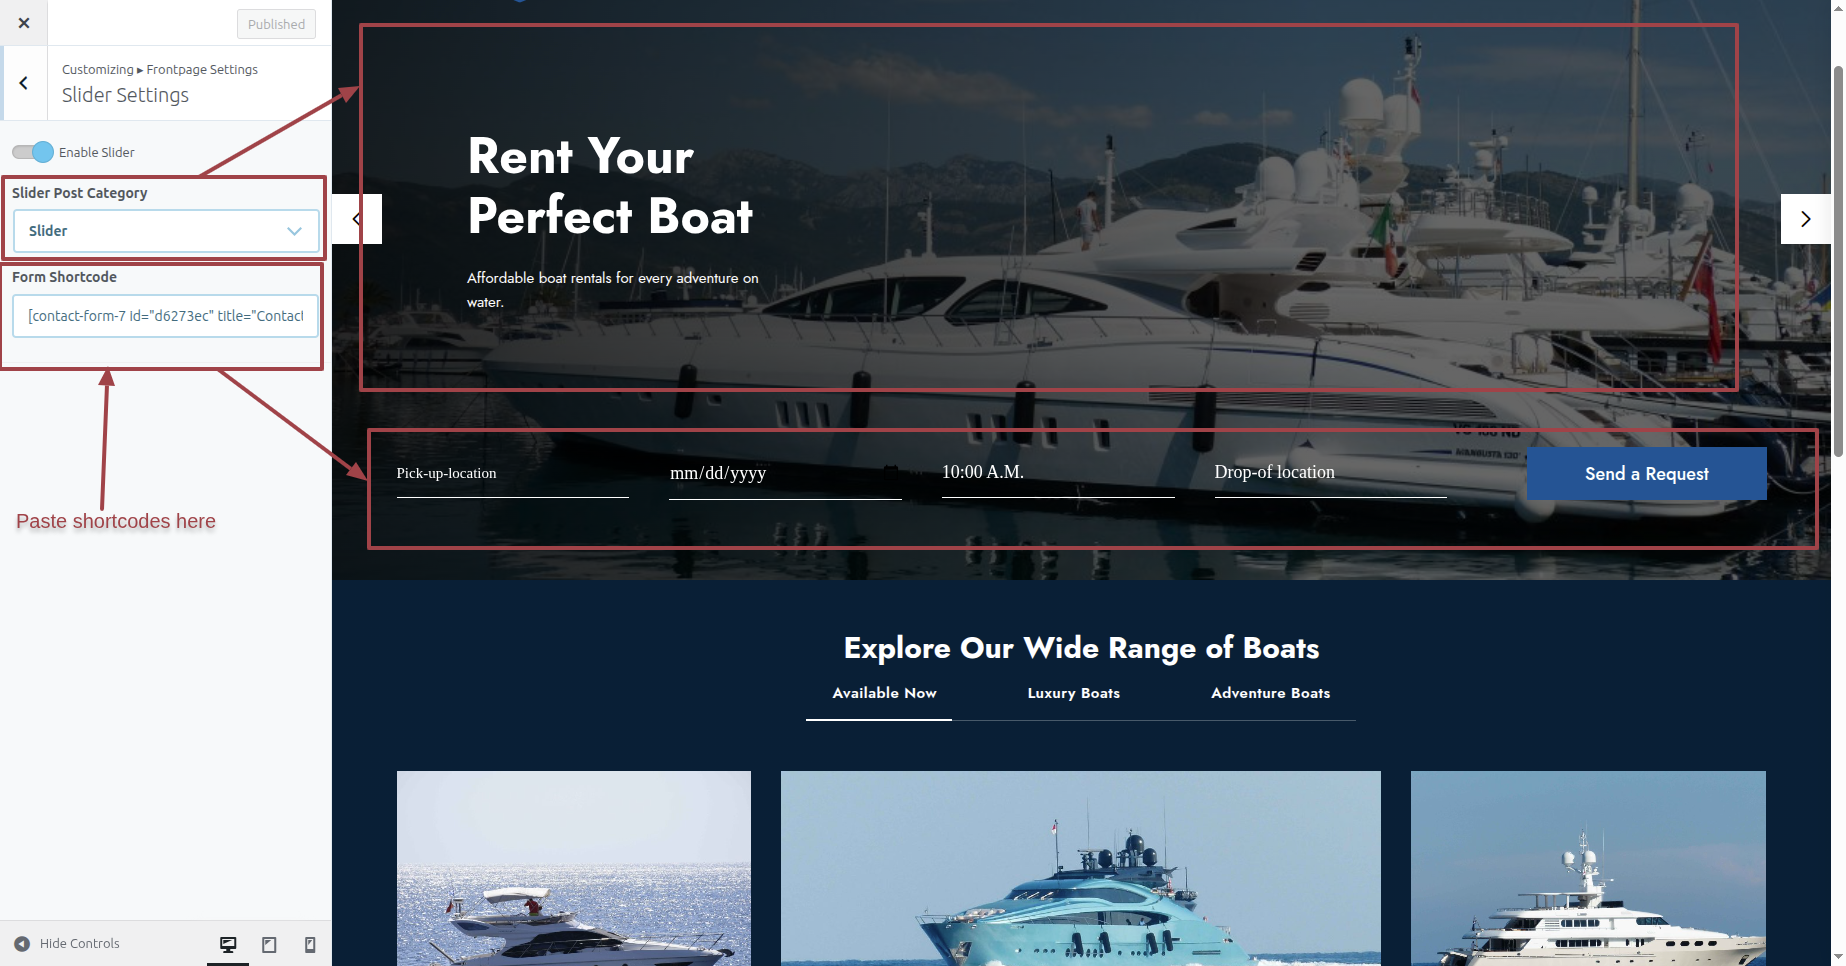Click the Pick-up-location field

point(513,474)
